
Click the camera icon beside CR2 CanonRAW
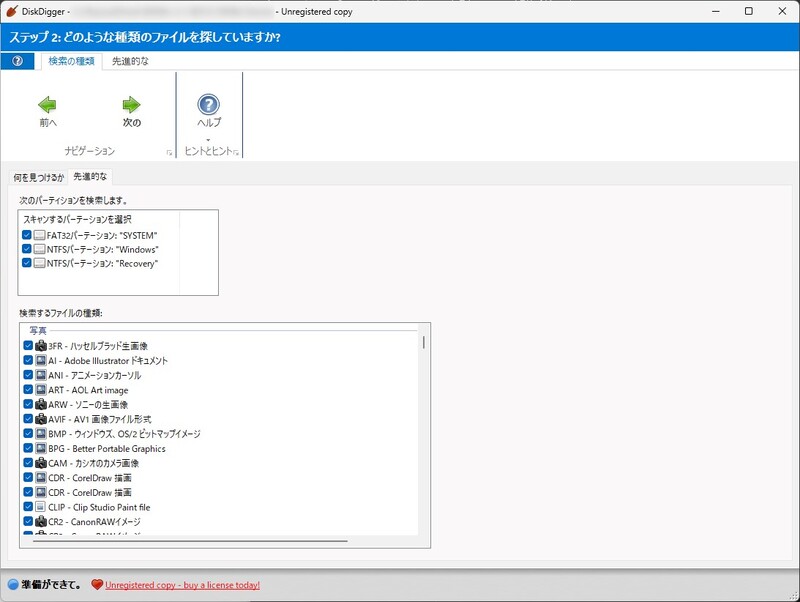pos(41,522)
